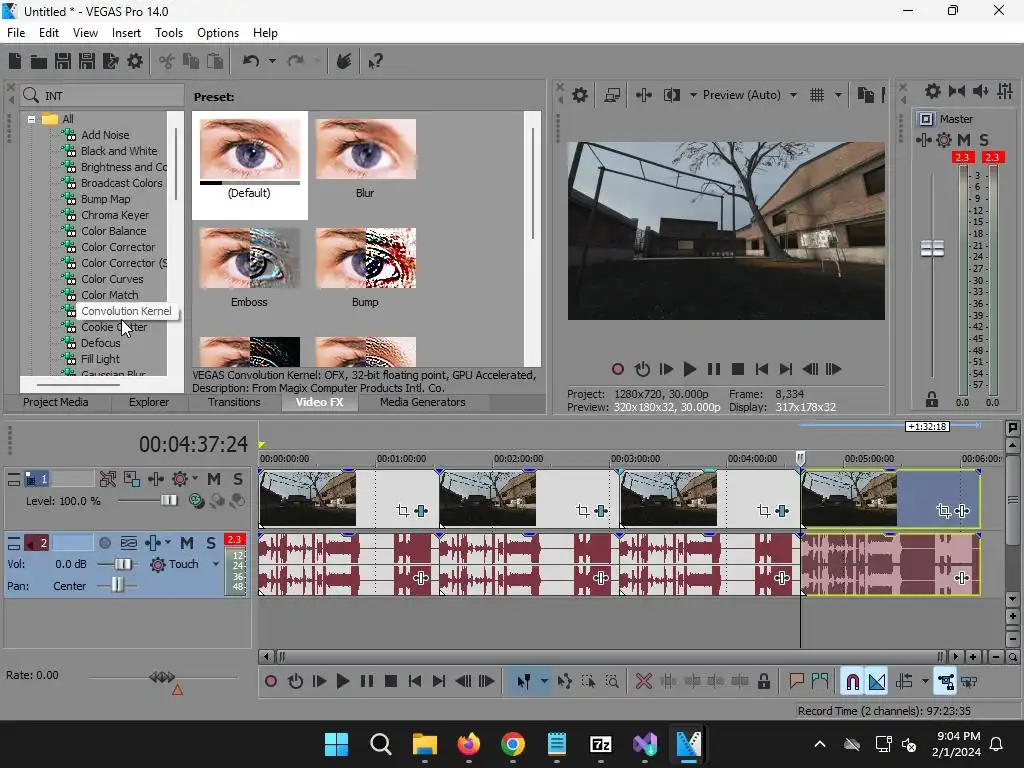The image size is (1024, 768).
Task: Mute video track 1
Action: click(214, 479)
